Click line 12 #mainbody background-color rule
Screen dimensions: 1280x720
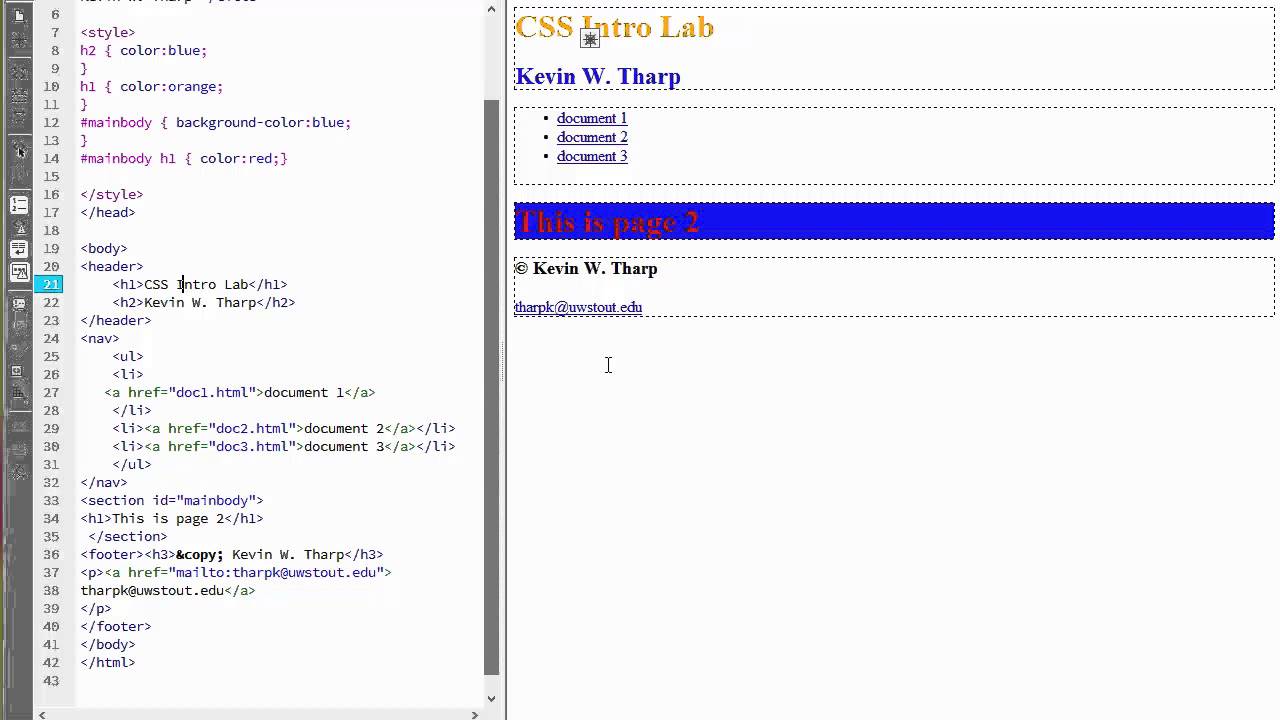pos(216,122)
